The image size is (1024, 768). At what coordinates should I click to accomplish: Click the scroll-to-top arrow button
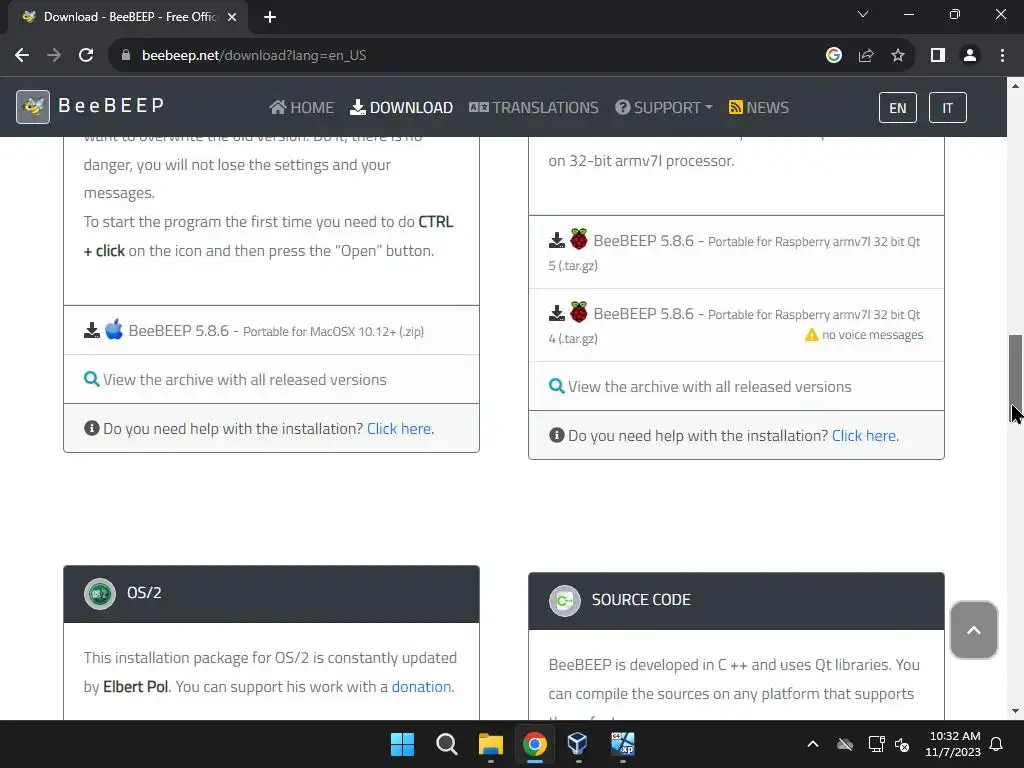[974, 630]
